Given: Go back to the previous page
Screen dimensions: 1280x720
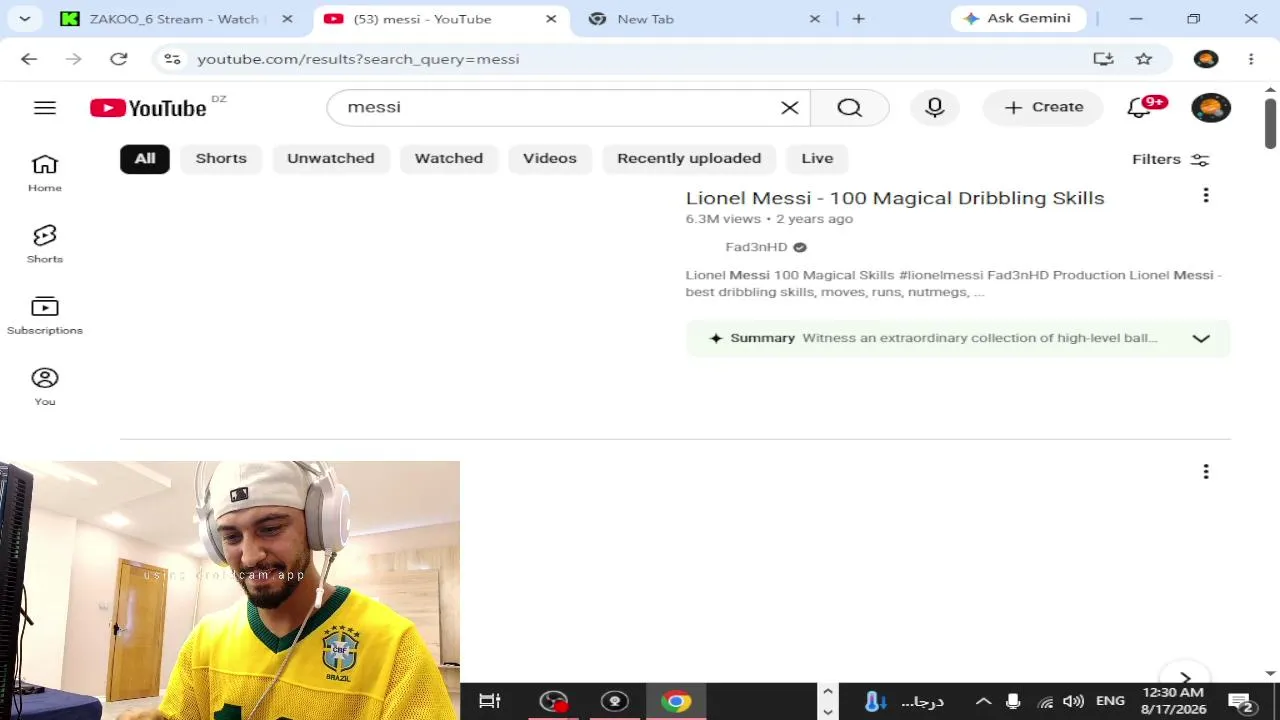Looking at the screenshot, I should pyautogui.click(x=29, y=59).
